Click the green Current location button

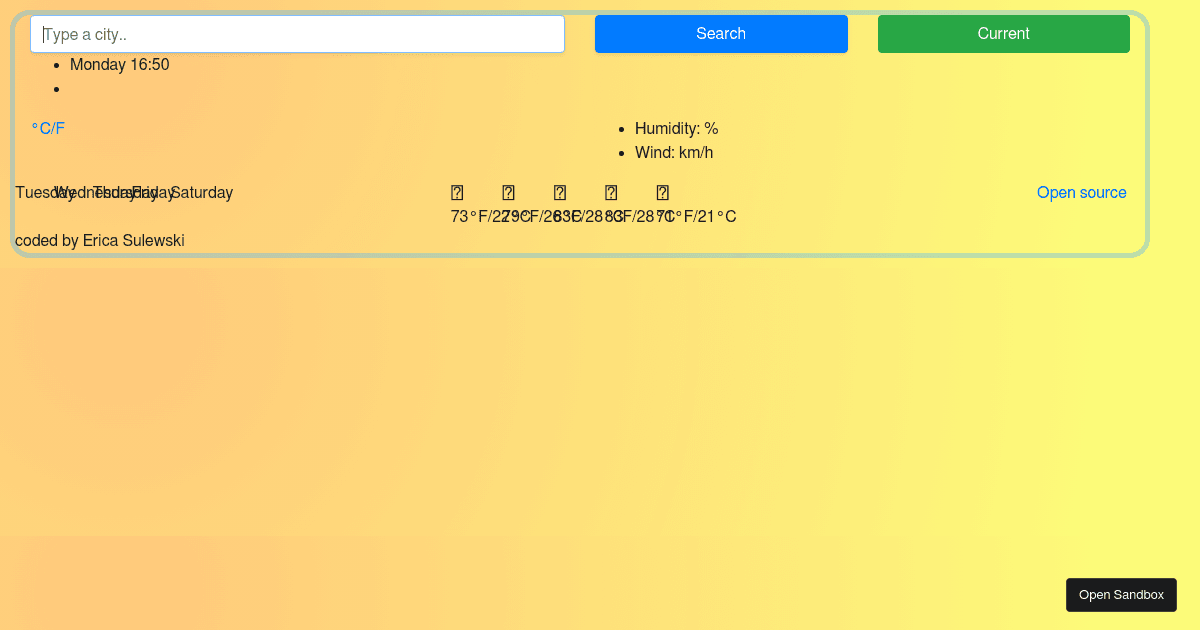[1004, 34]
